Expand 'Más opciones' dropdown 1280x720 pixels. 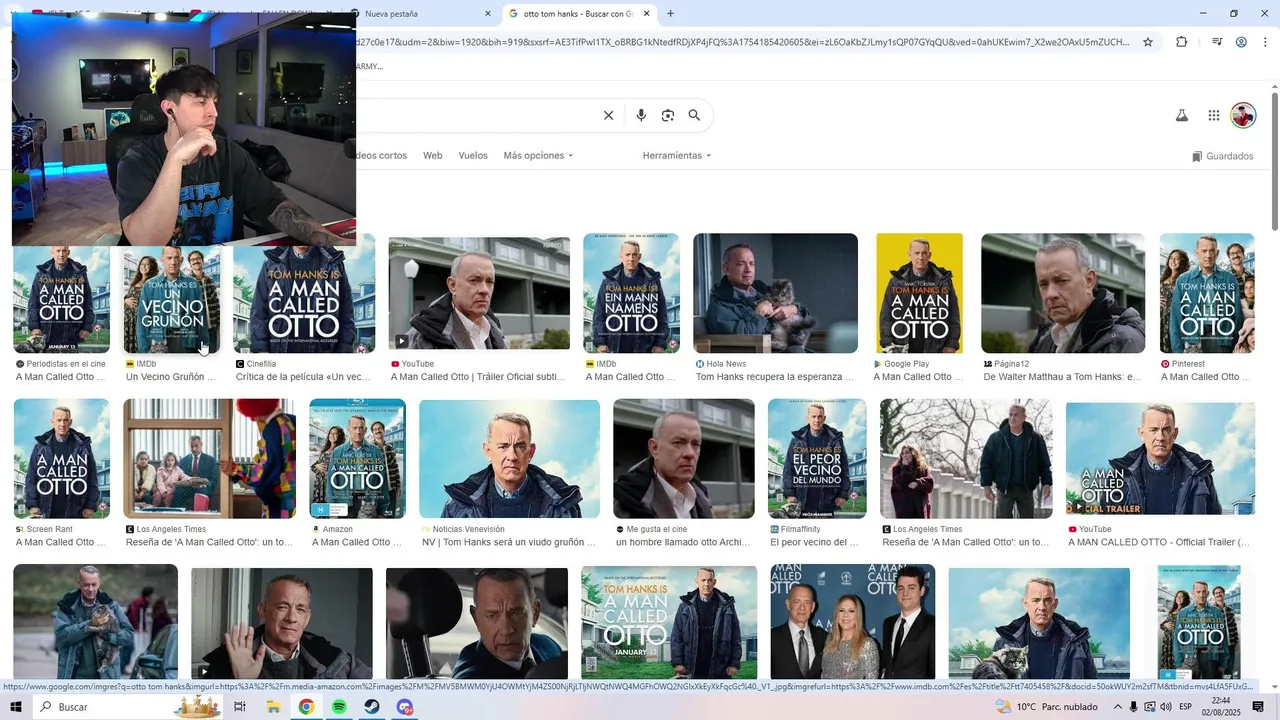coord(538,156)
